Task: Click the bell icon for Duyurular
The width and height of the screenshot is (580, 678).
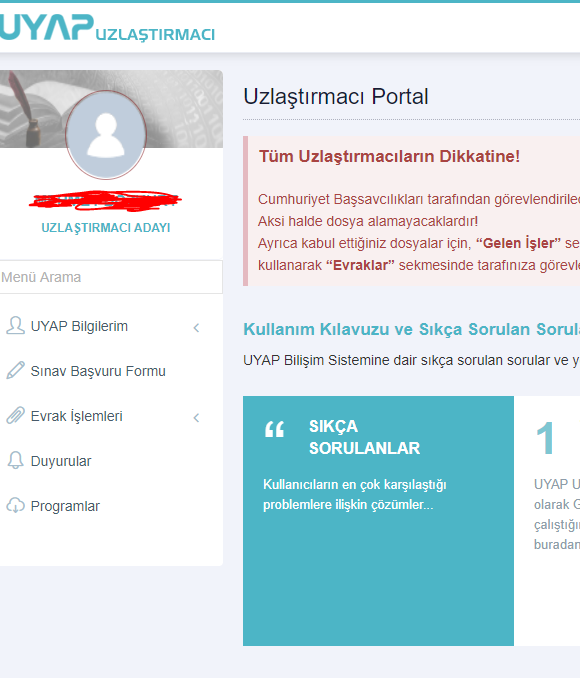Action: [x=15, y=461]
